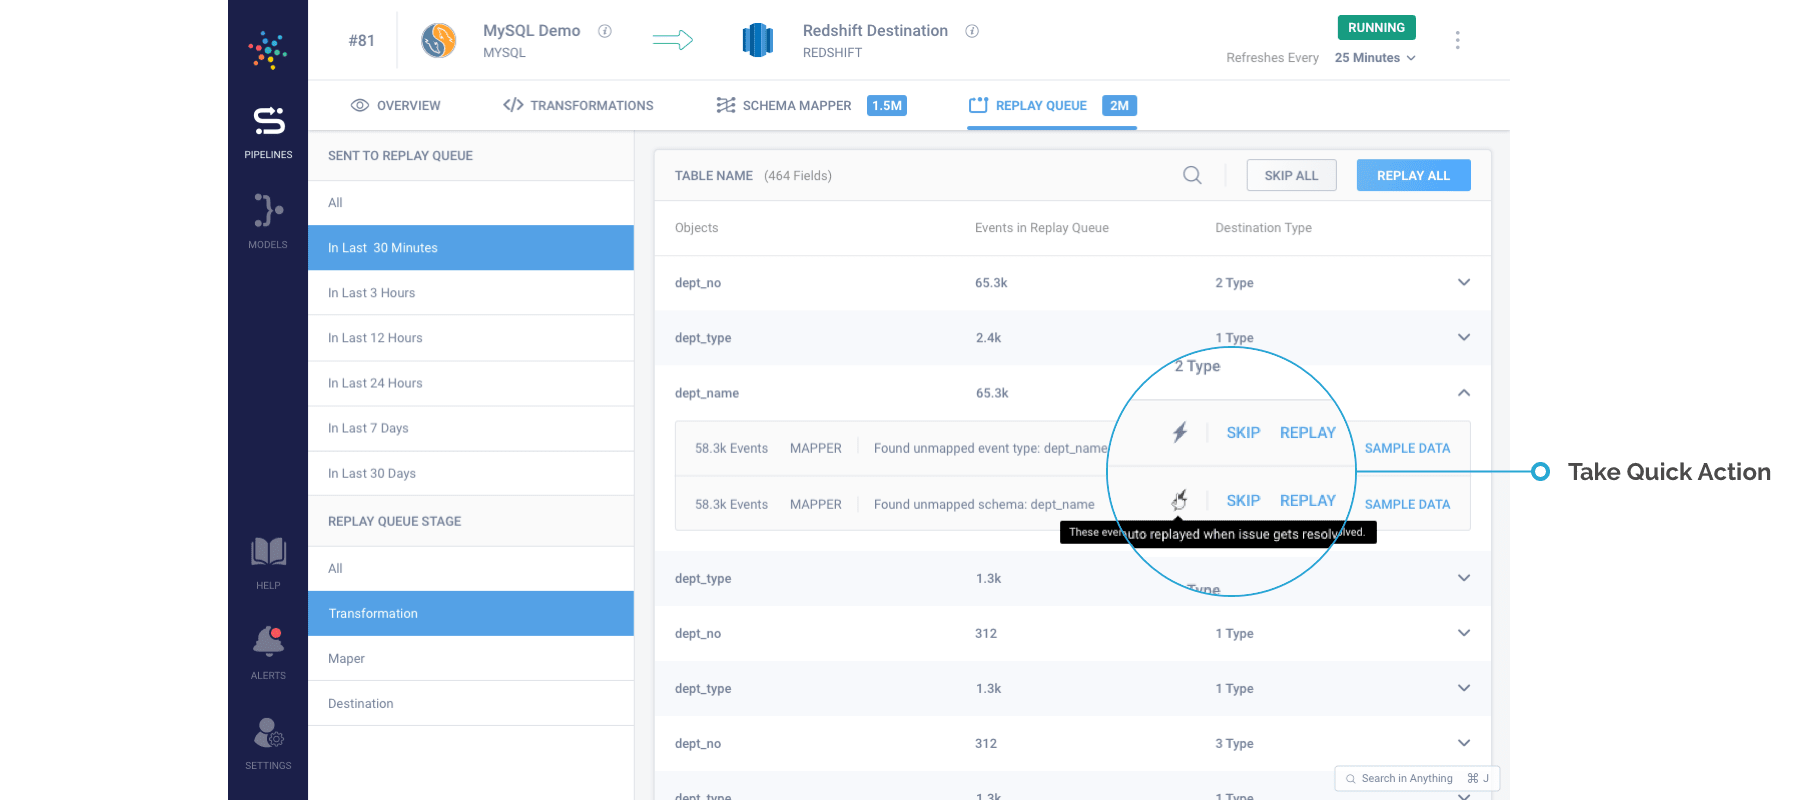Screen dimensions: 1794x800
Task: Collapse the expanded dept_name row
Action: pos(1464,393)
